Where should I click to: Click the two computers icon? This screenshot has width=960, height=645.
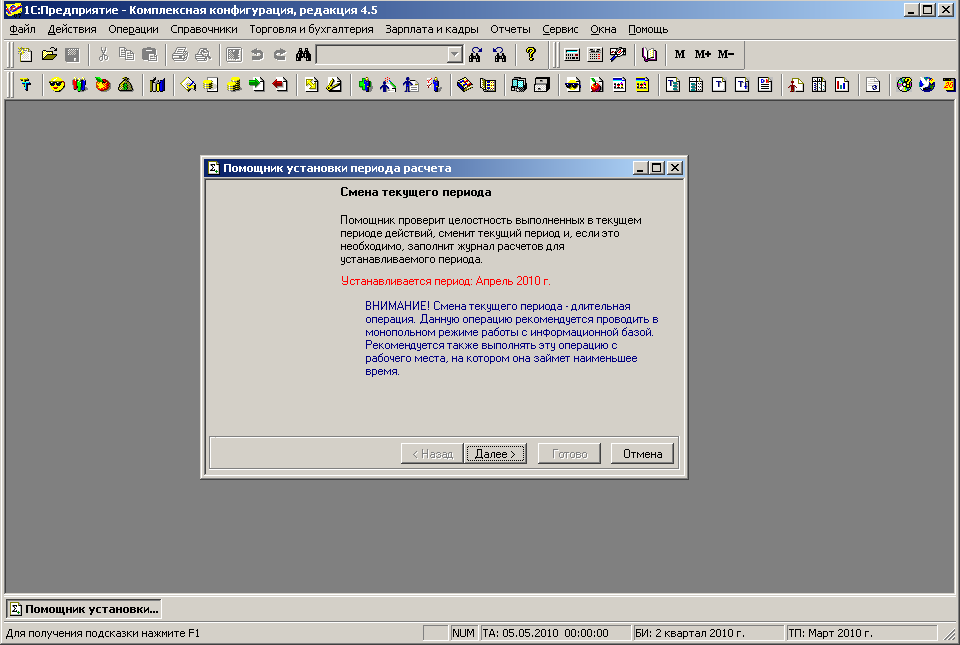pyautogui.click(x=519, y=85)
